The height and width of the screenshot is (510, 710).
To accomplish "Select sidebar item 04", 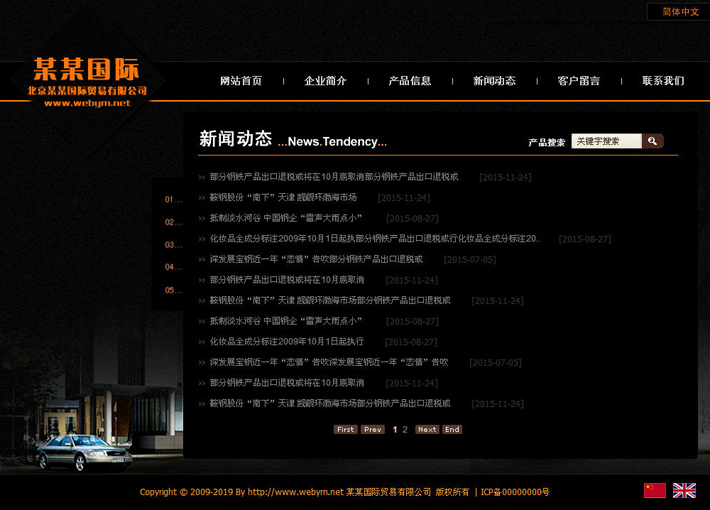I will coord(173,267).
